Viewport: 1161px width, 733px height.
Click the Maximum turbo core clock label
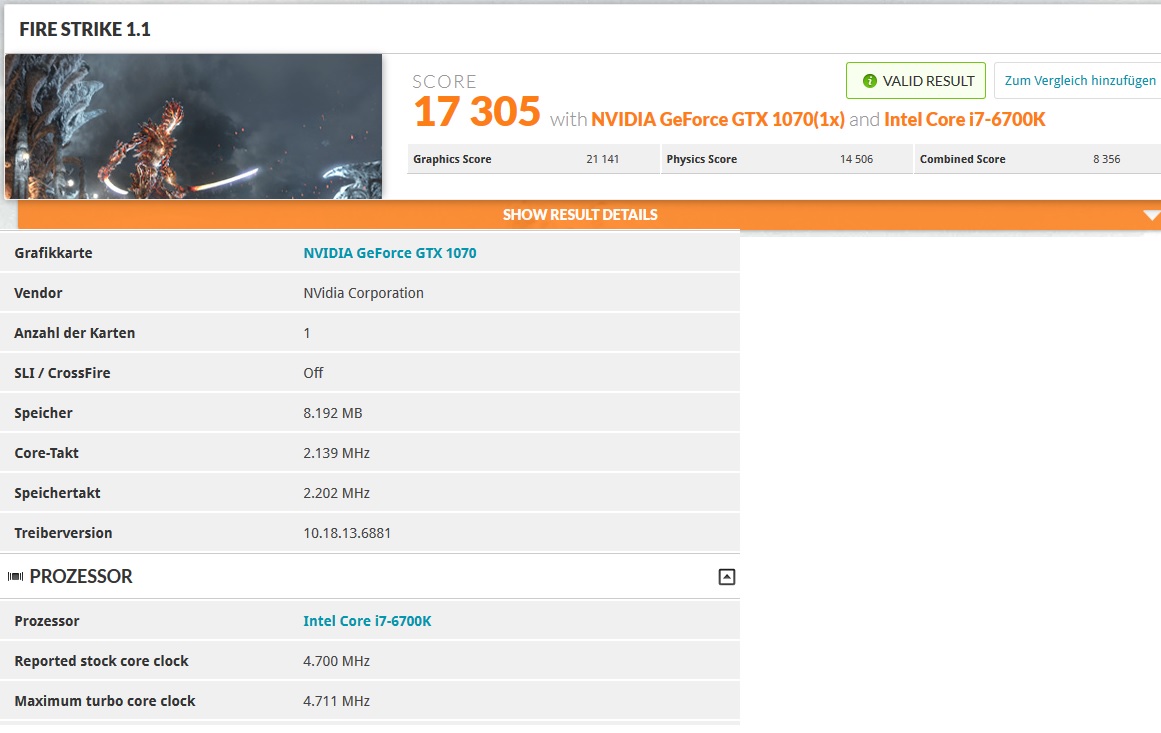[x=104, y=701]
